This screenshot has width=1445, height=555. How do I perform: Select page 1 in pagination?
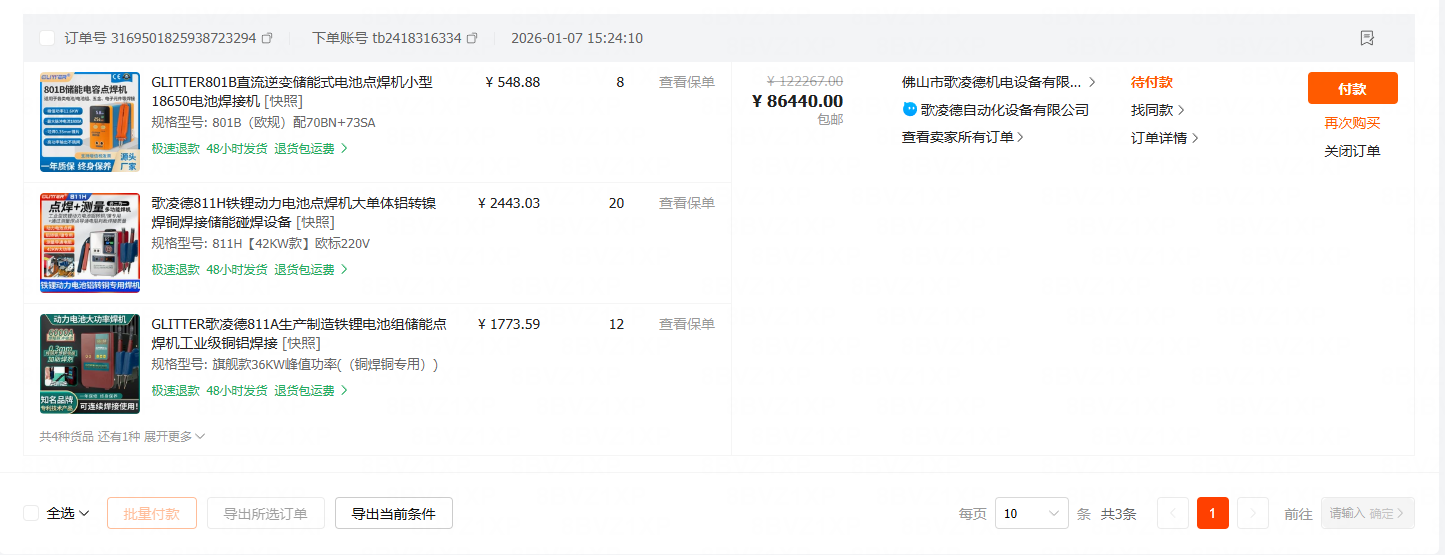coord(1212,513)
